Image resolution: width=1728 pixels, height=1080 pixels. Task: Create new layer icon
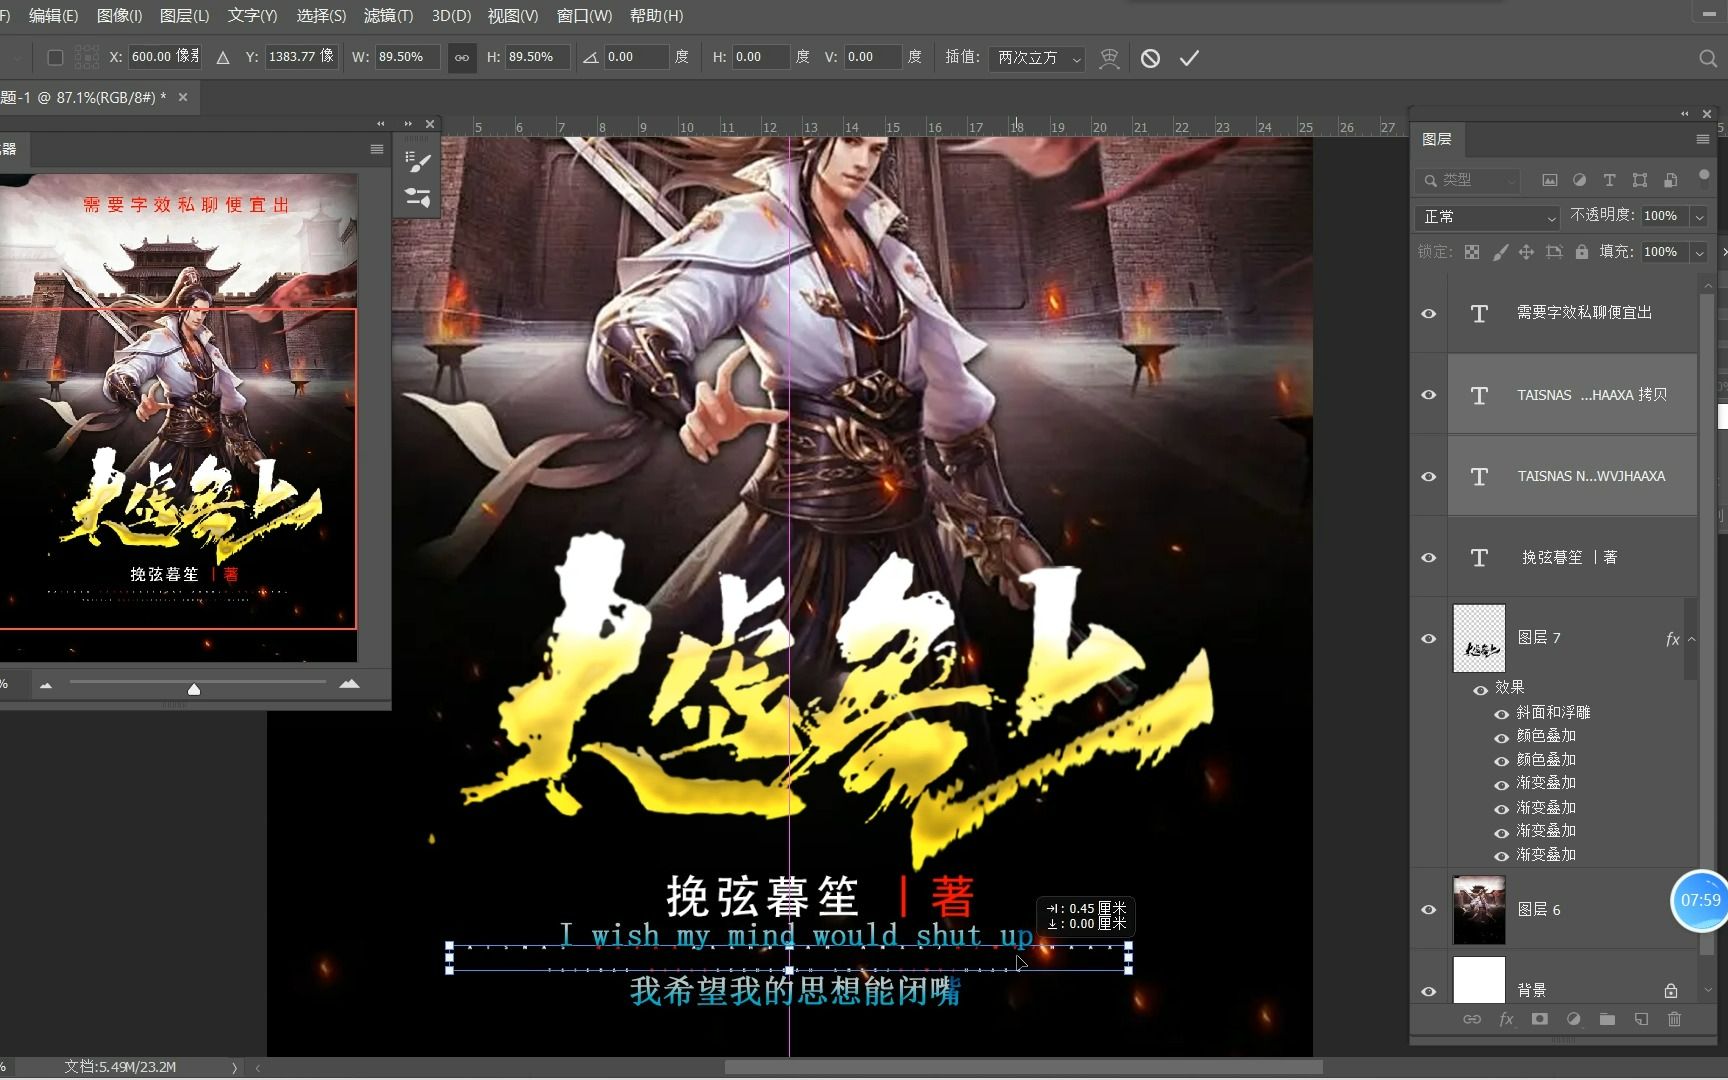click(x=1641, y=1019)
